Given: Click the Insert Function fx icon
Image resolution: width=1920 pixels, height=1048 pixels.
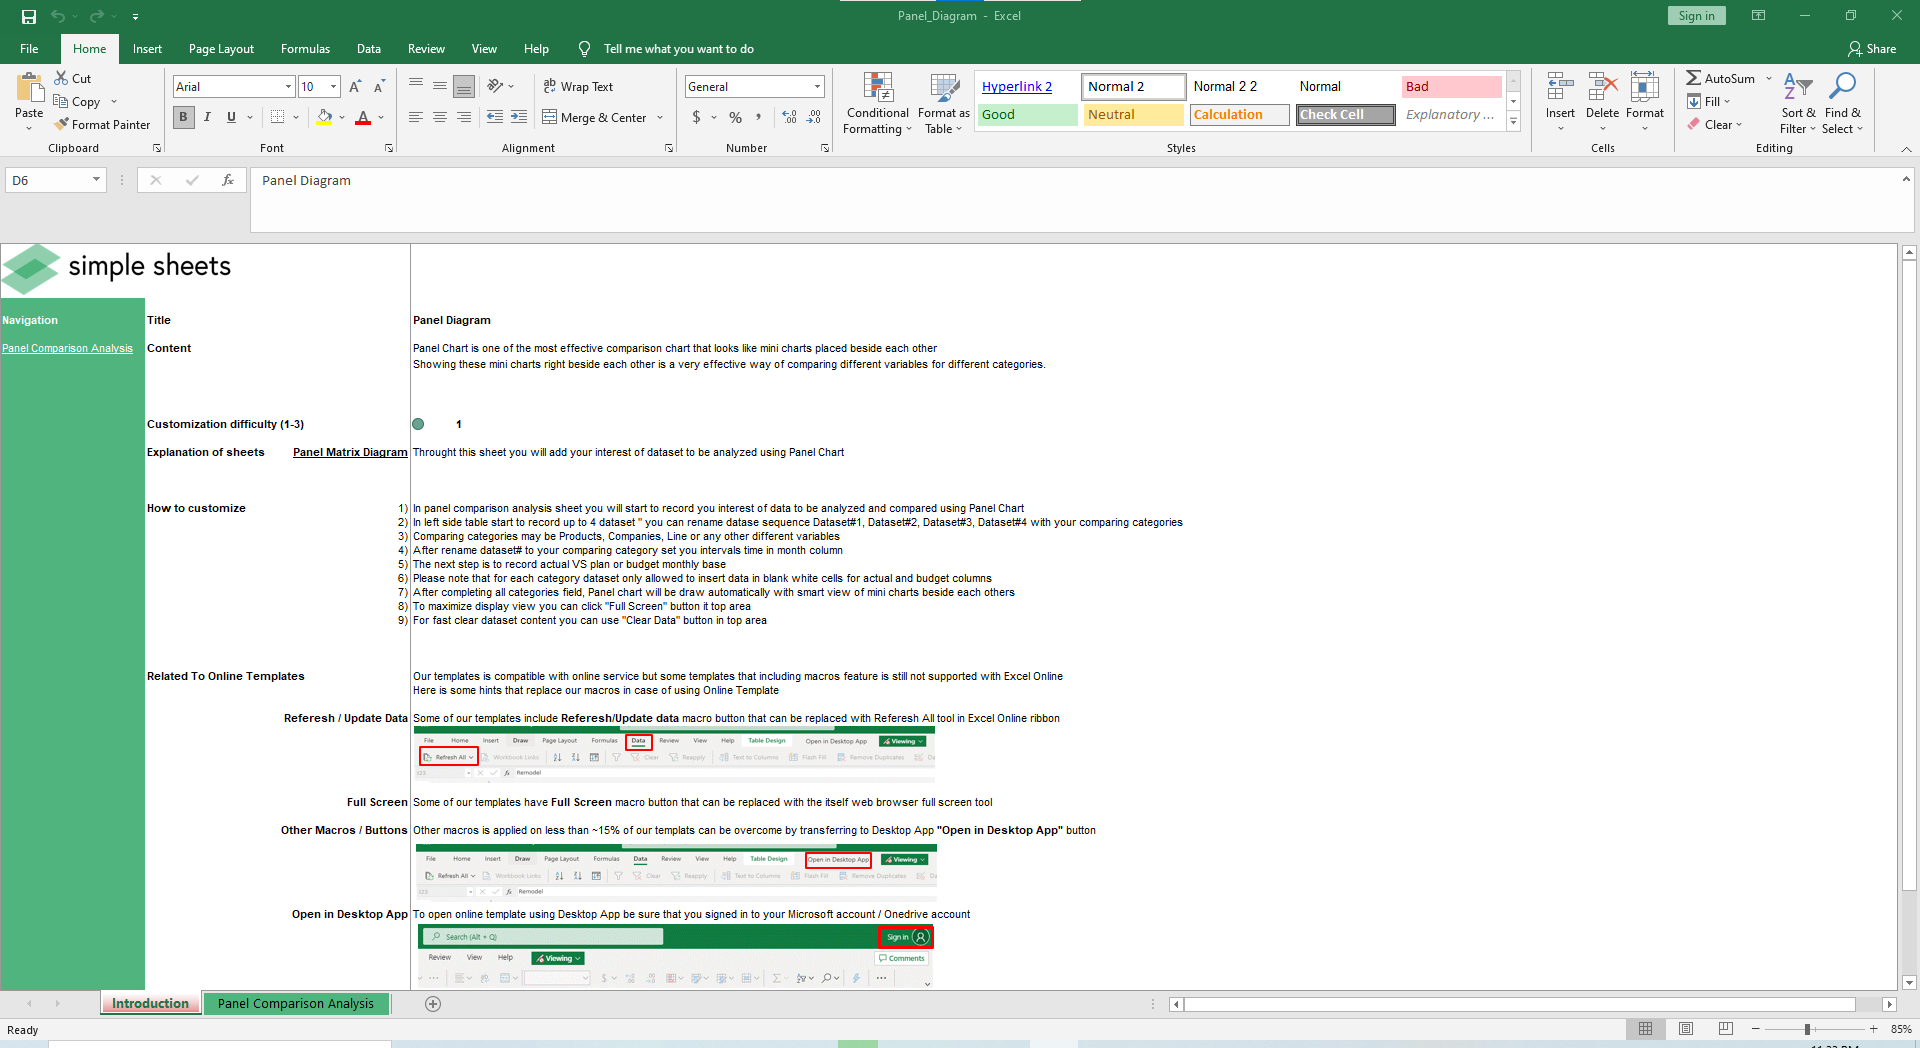Looking at the screenshot, I should click(228, 180).
